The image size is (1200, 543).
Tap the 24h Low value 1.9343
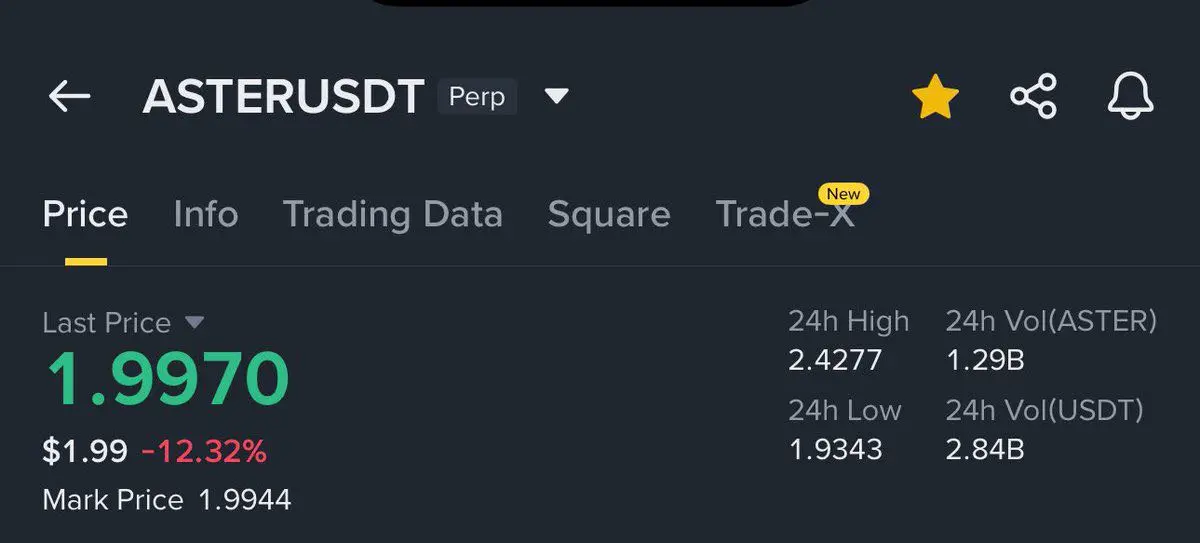(835, 450)
